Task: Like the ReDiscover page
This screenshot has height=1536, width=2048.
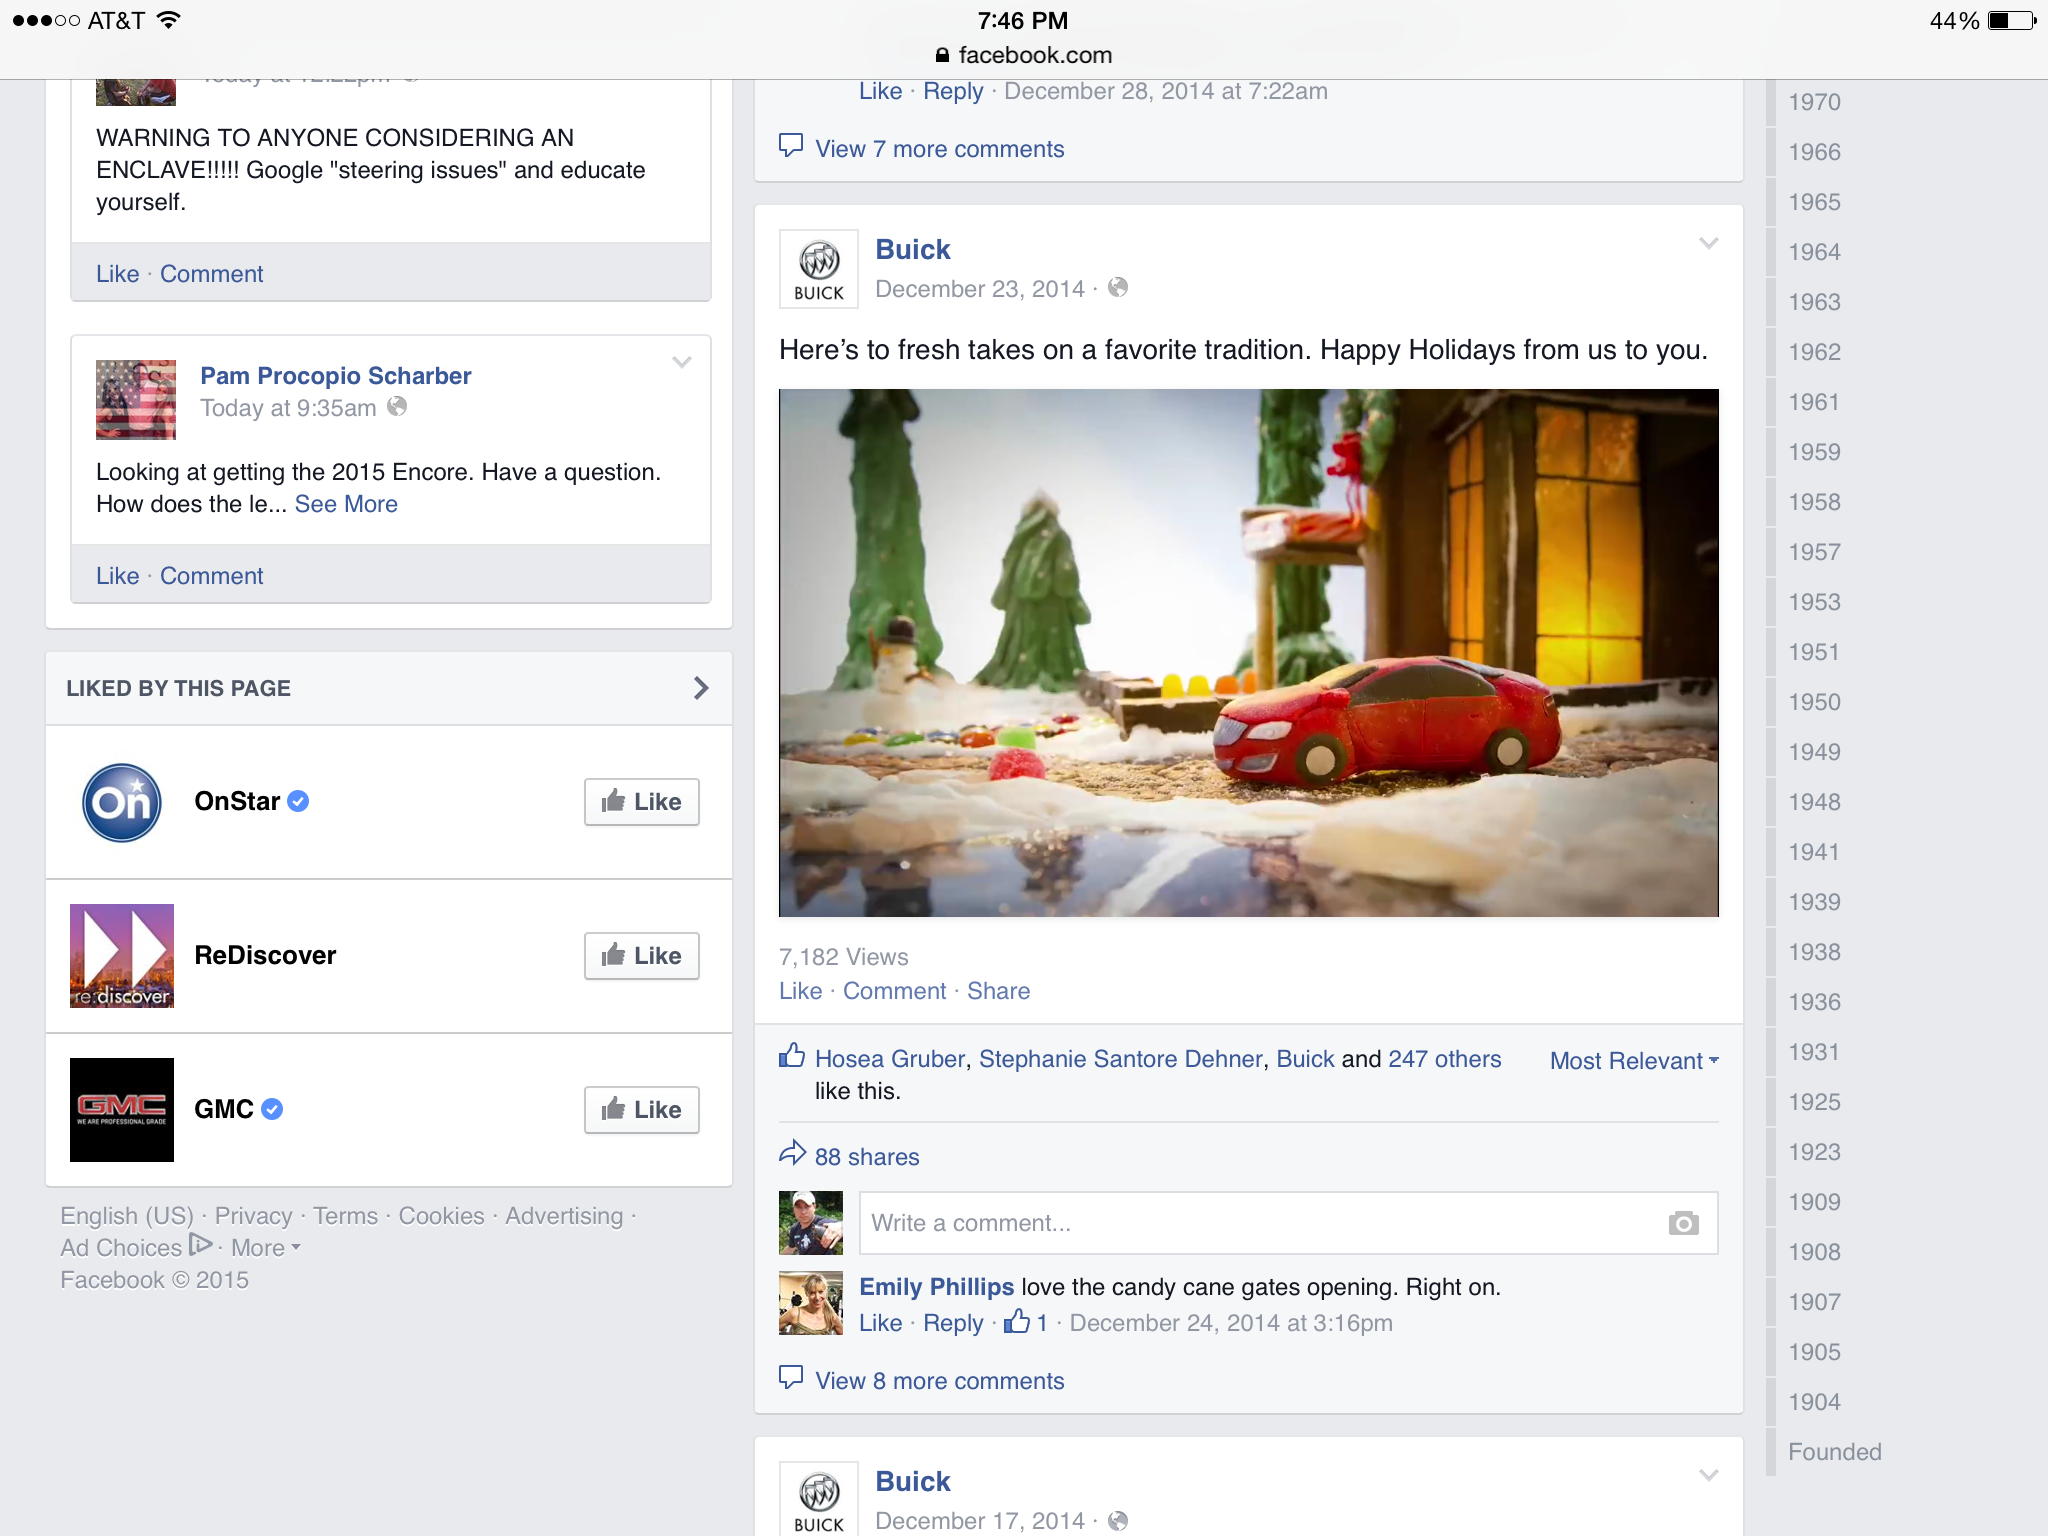Action: pyautogui.click(x=642, y=956)
